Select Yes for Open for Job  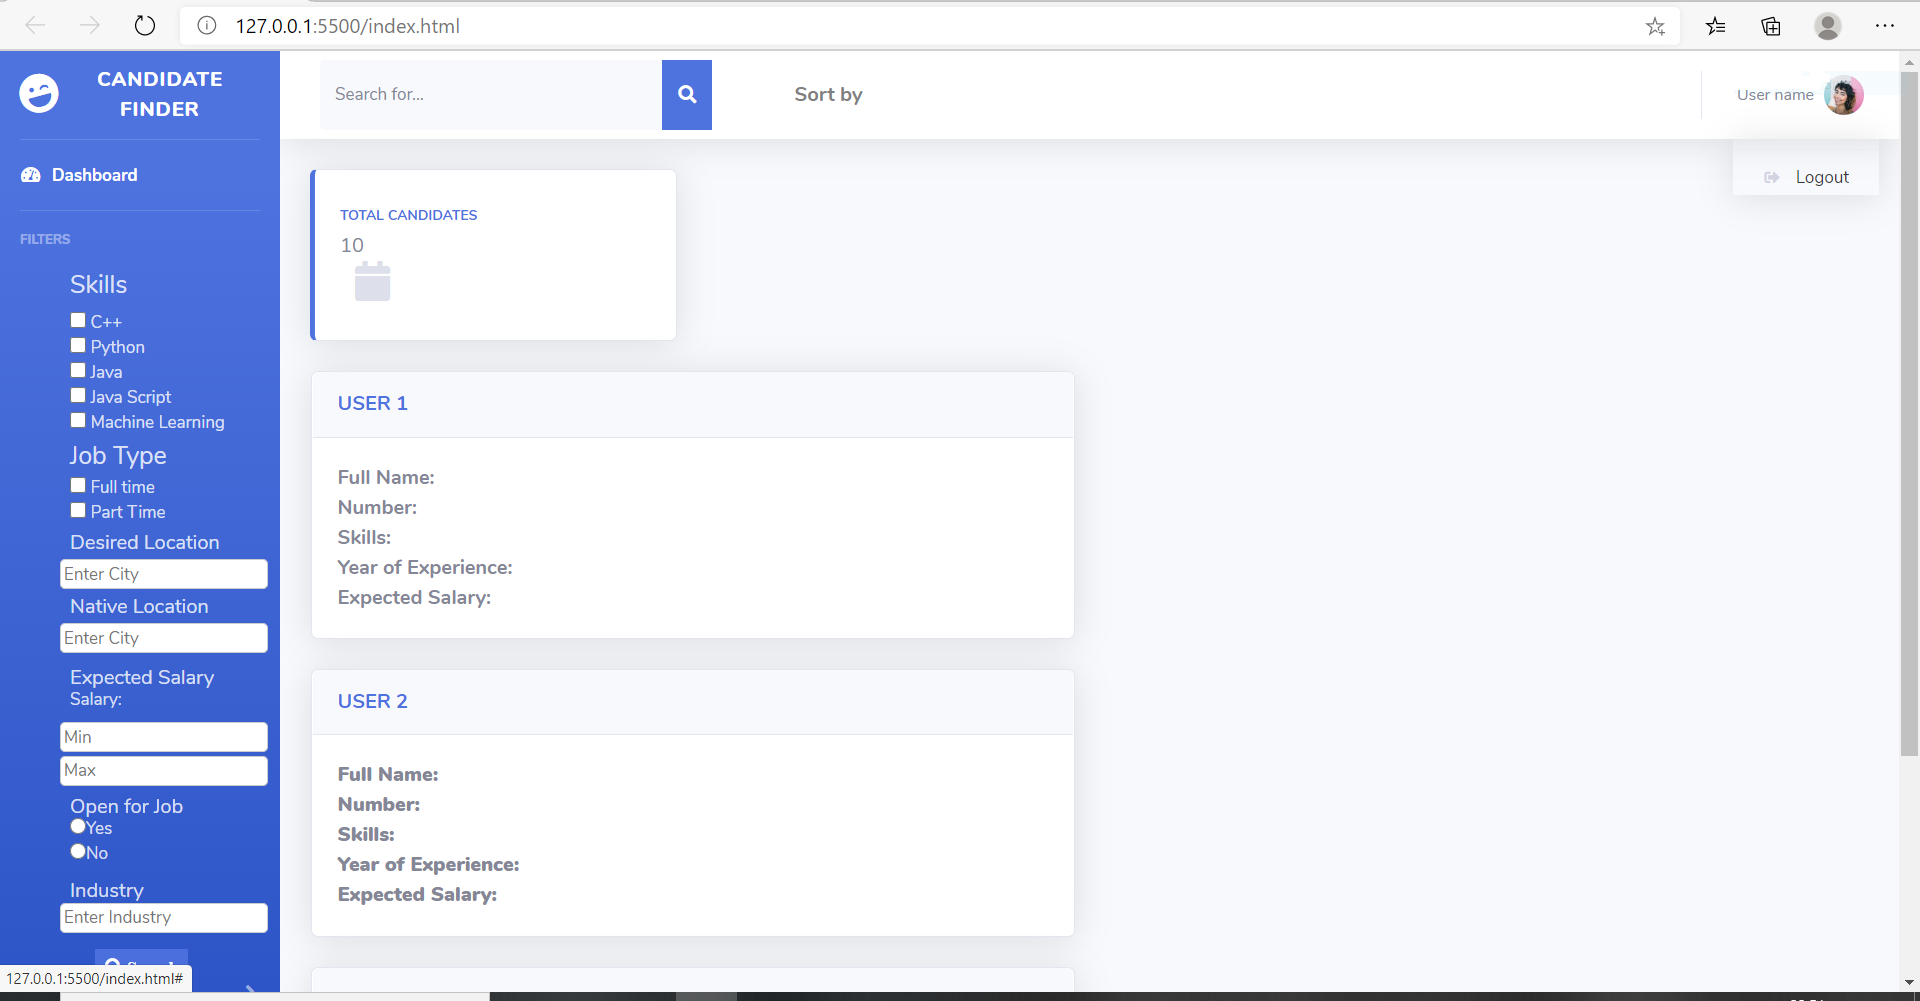click(77, 826)
